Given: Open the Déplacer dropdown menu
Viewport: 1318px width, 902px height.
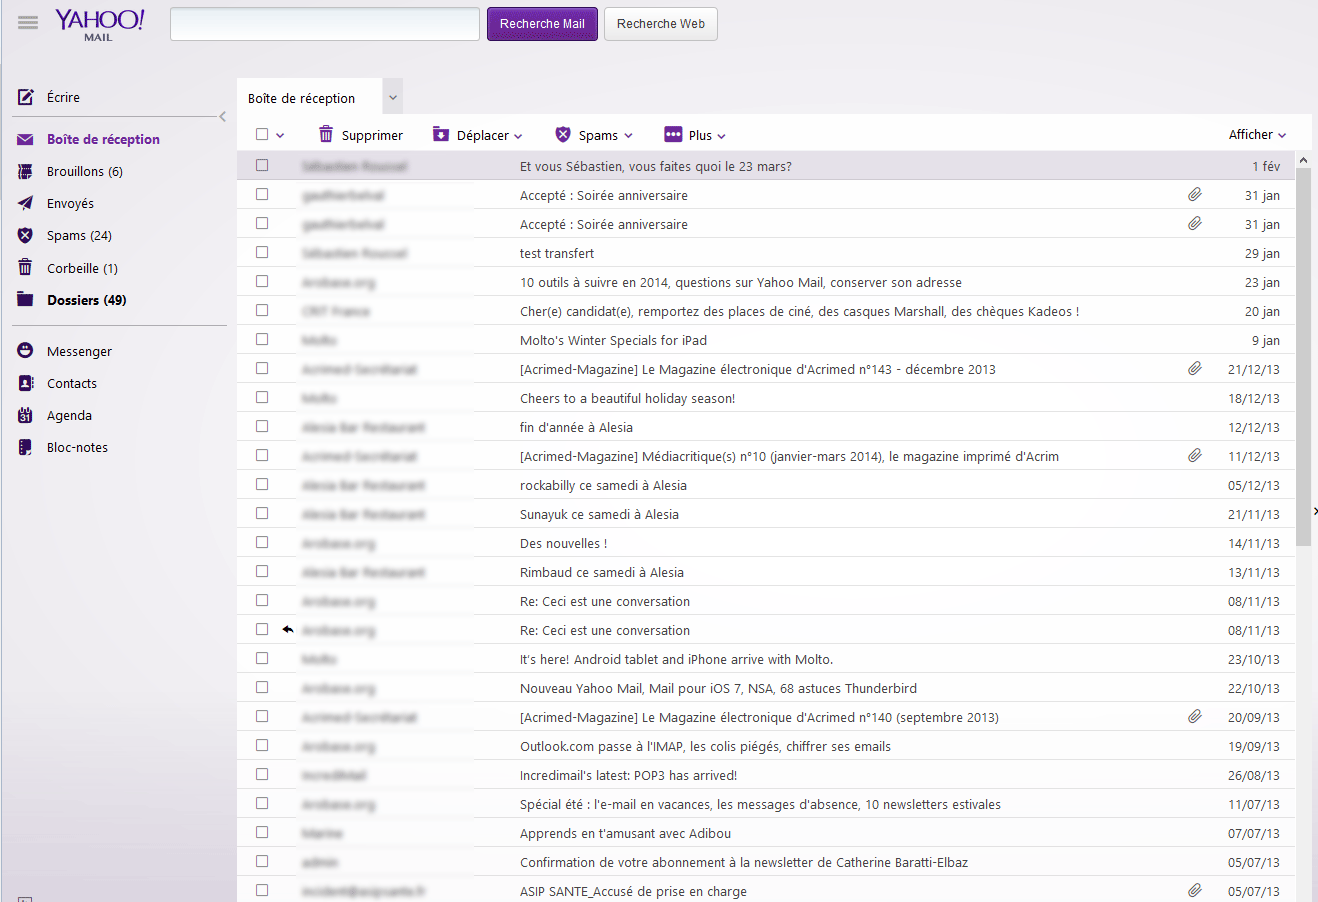Looking at the screenshot, I should click(518, 136).
